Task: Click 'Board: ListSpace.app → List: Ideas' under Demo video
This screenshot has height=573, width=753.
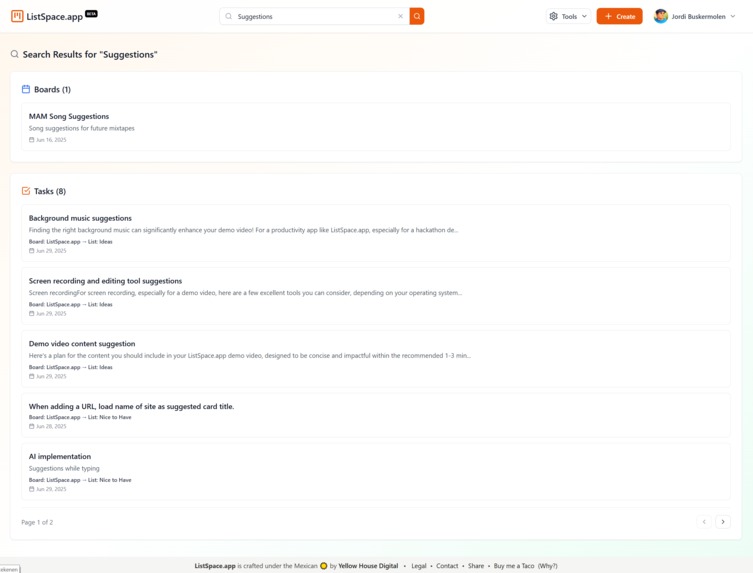Action: [x=71, y=367]
